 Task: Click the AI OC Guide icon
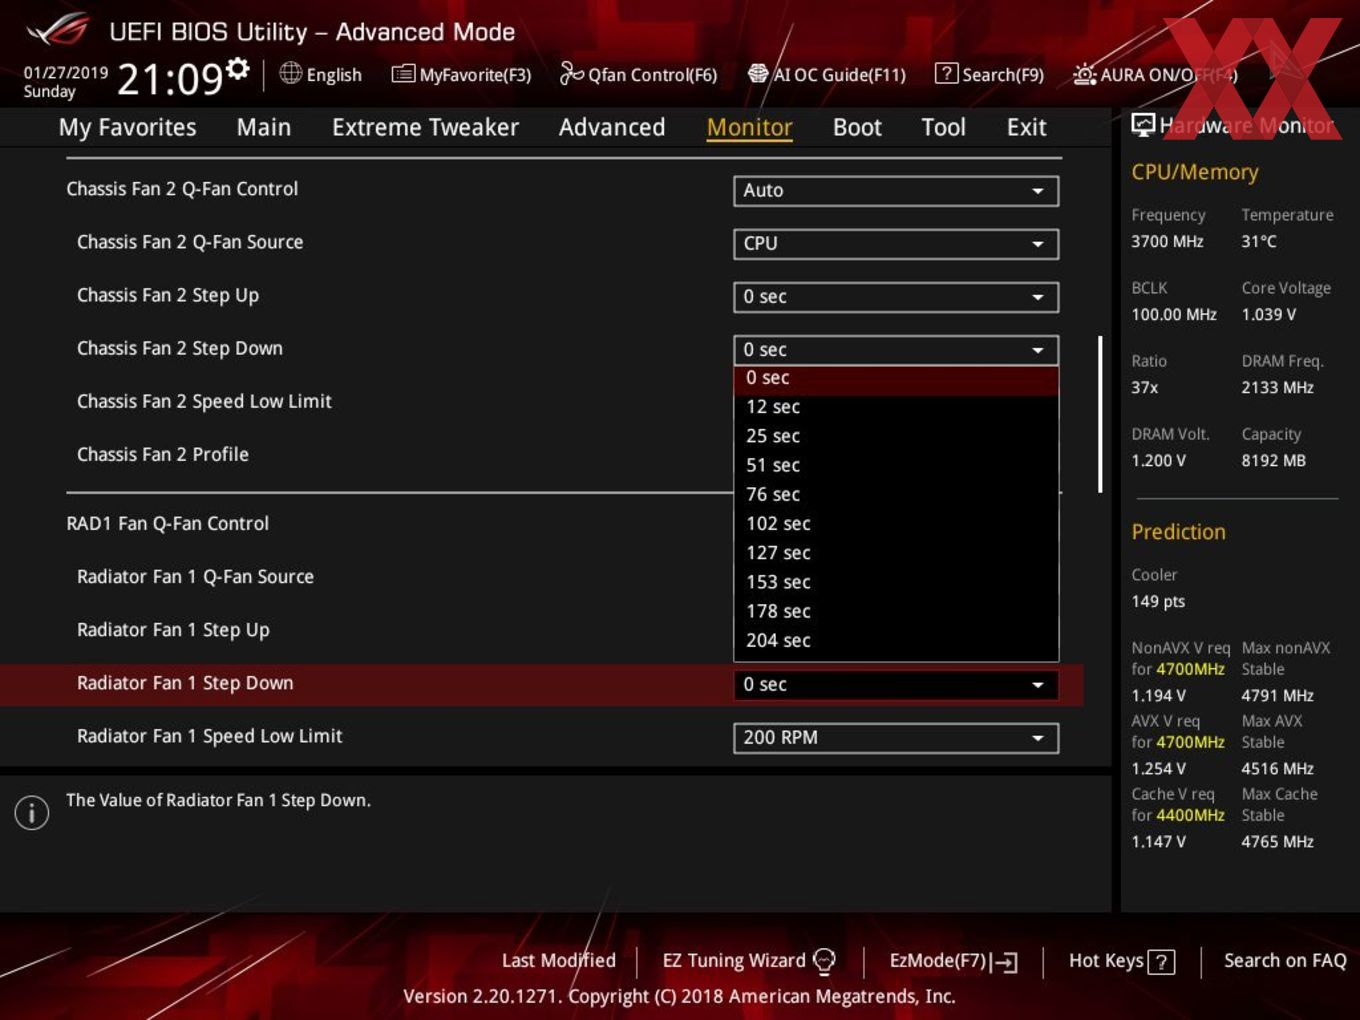click(758, 74)
